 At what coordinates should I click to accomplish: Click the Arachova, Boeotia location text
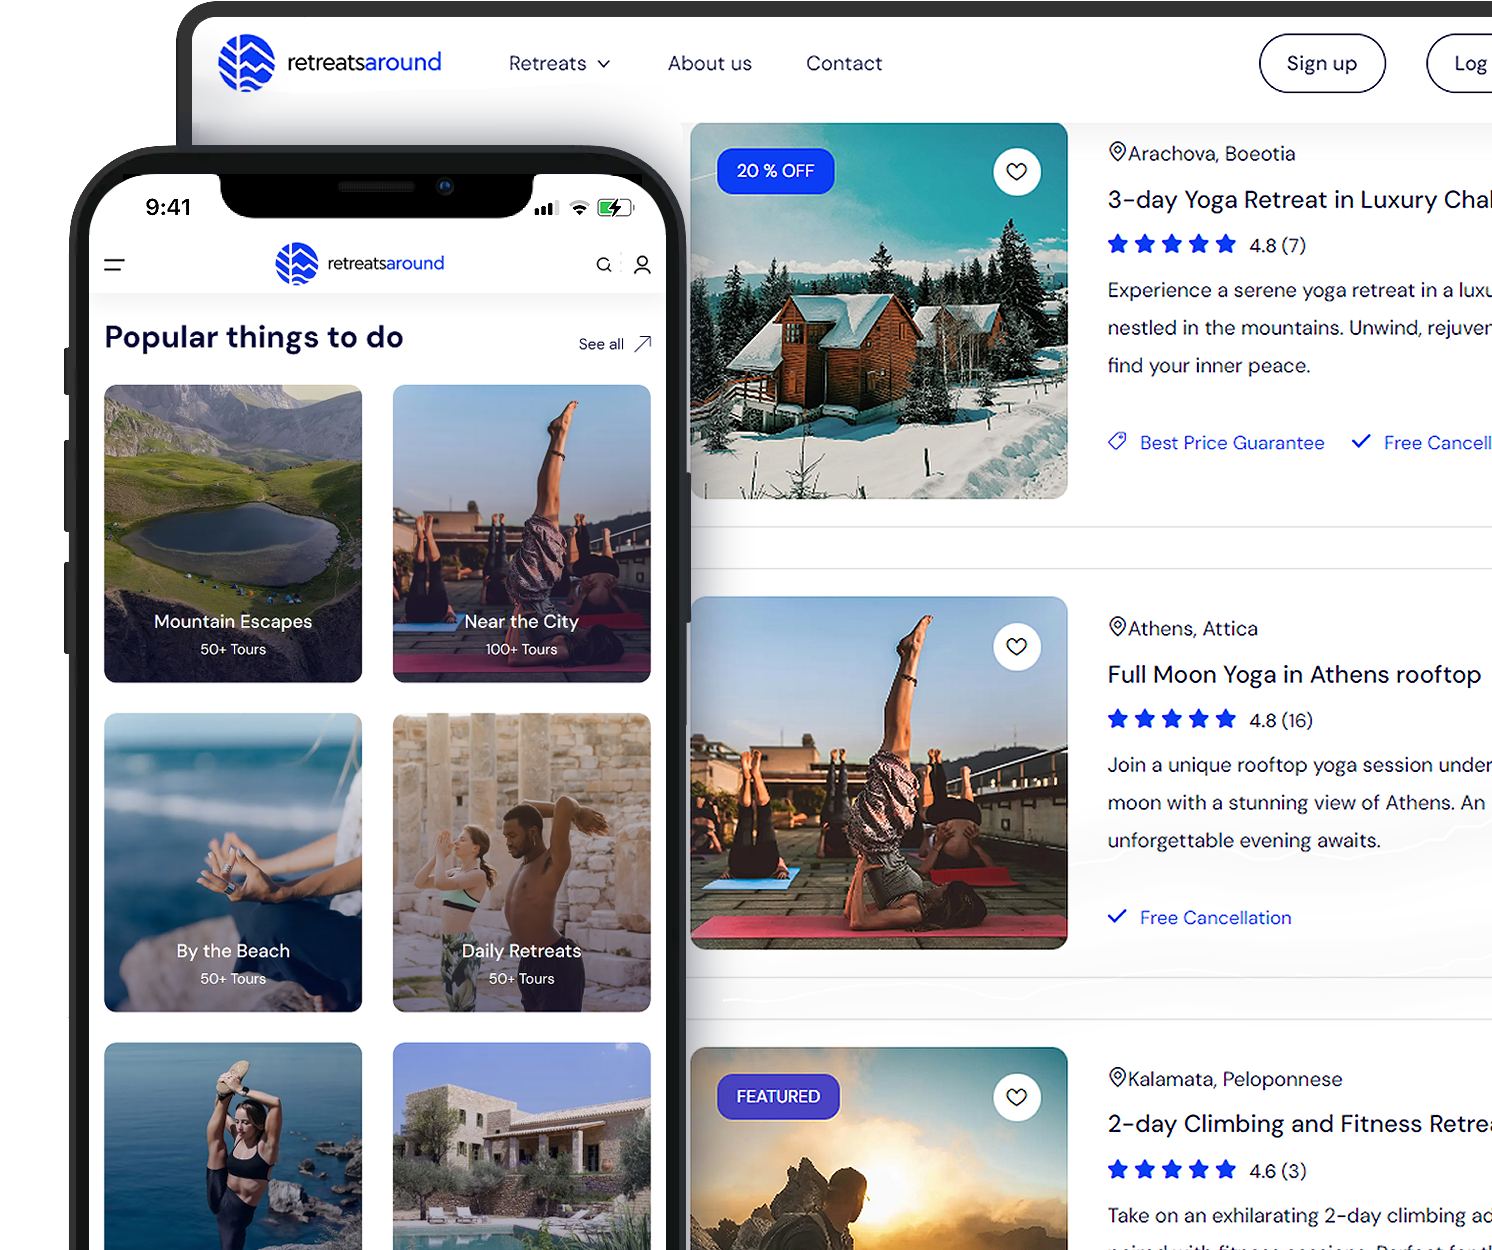(x=1212, y=154)
